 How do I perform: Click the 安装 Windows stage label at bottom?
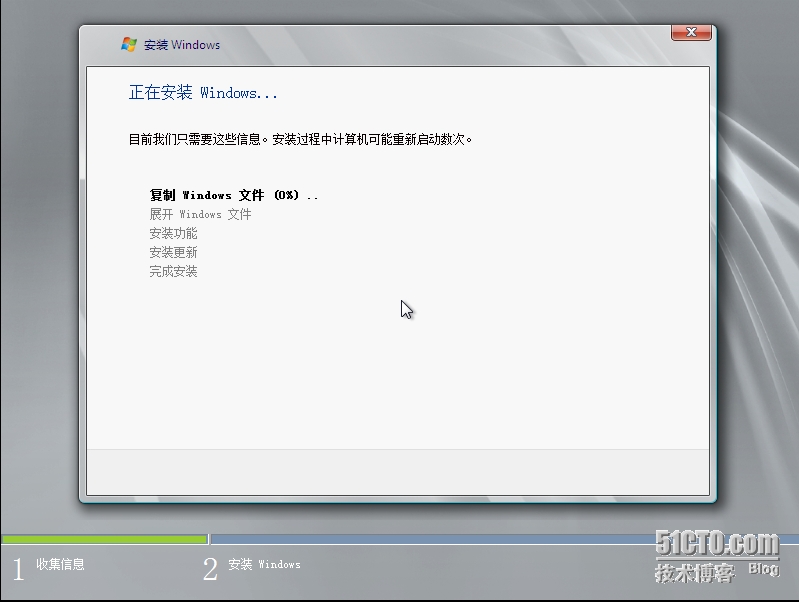tap(264, 564)
